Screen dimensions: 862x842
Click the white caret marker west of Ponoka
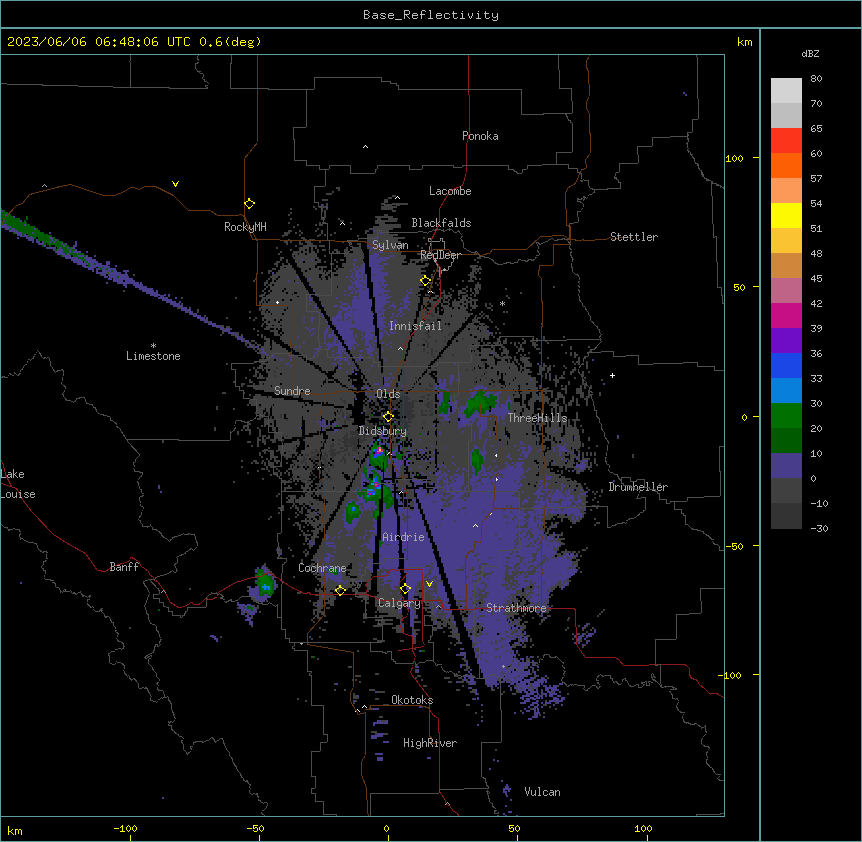click(365, 147)
